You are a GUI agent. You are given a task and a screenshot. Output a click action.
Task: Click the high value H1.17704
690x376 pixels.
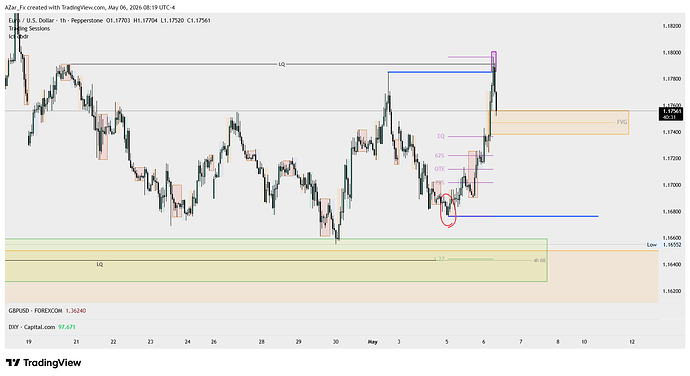tap(144, 20)
